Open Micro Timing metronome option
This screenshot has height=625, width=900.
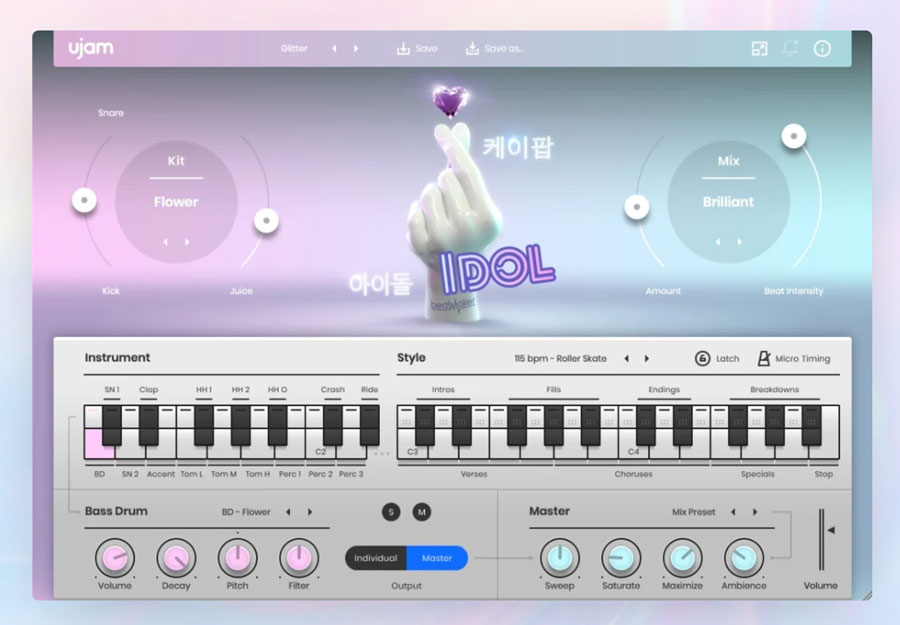pyautogui.click(x=793, y=359)
